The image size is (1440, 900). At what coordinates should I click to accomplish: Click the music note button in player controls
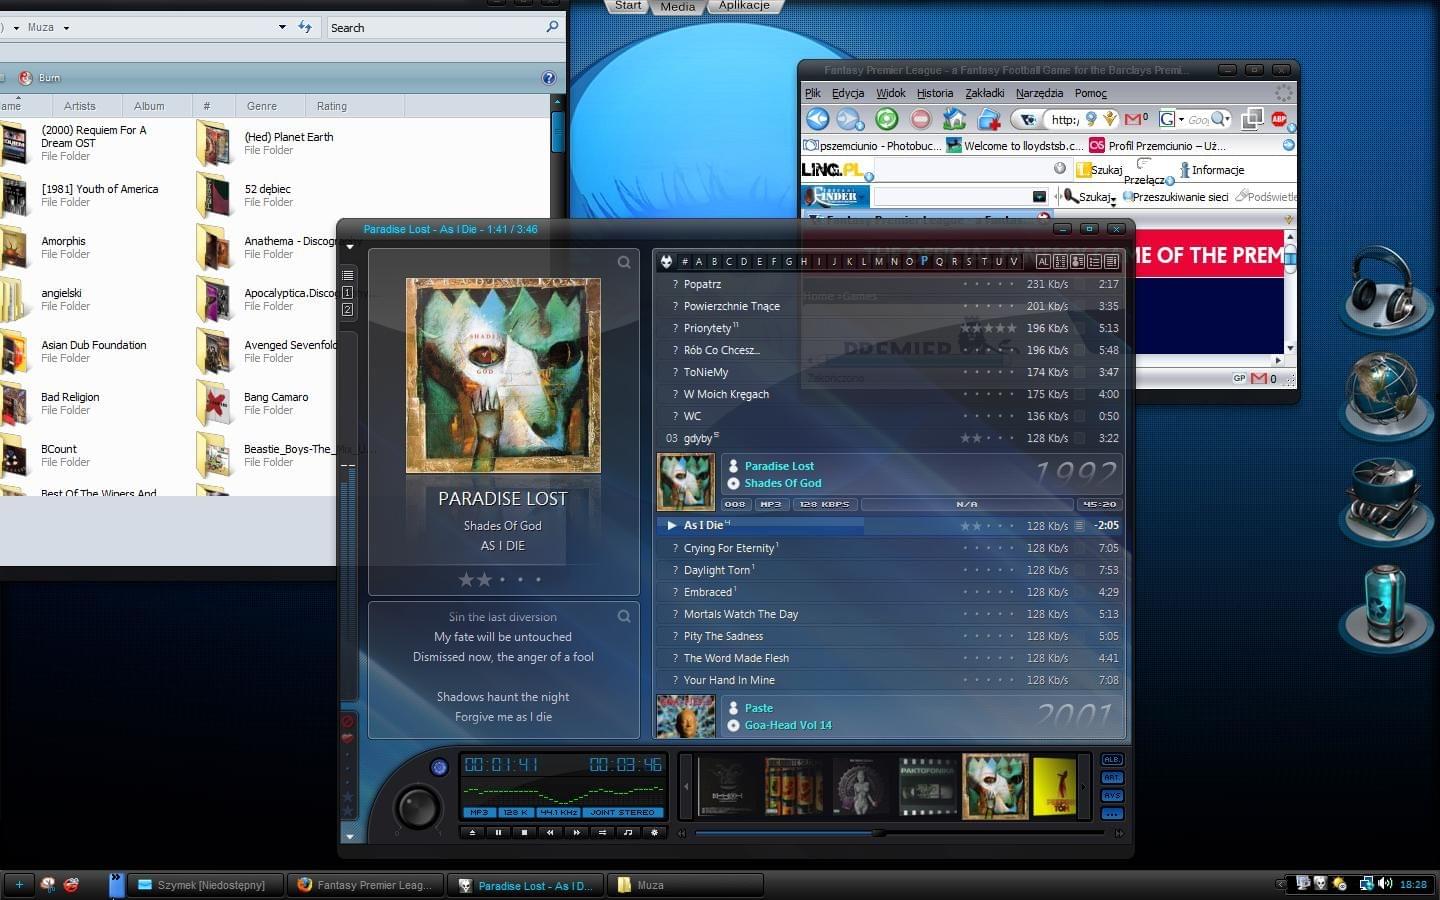tap(628, 832)
